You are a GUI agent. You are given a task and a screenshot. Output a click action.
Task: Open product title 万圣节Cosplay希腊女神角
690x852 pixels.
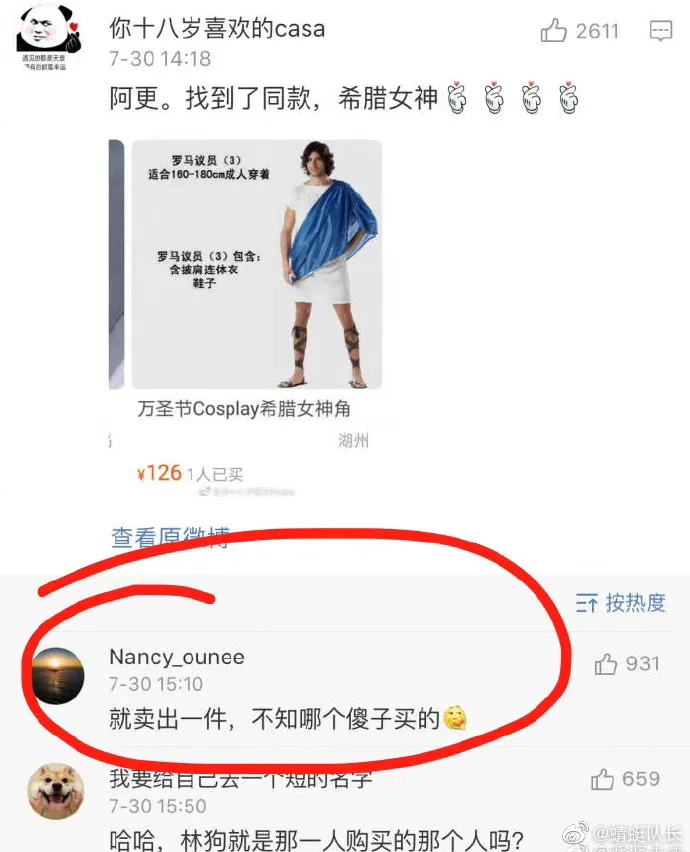click(244, 408)
